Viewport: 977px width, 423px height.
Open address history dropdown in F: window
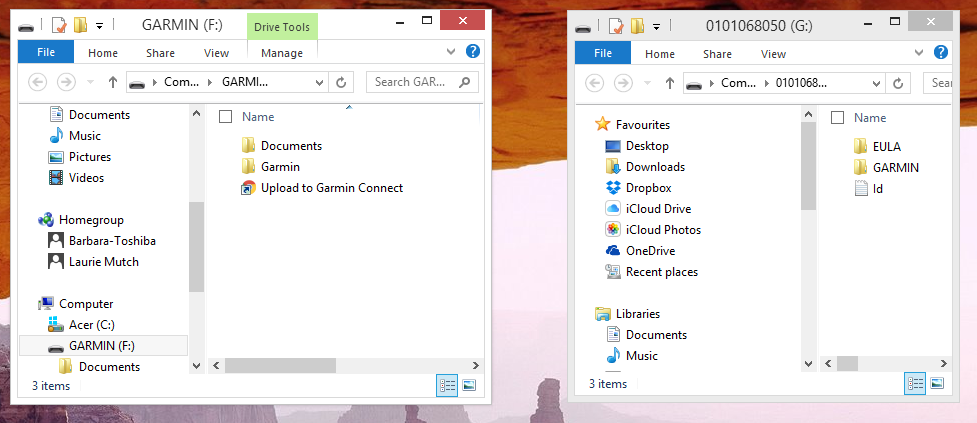[319, 82]
